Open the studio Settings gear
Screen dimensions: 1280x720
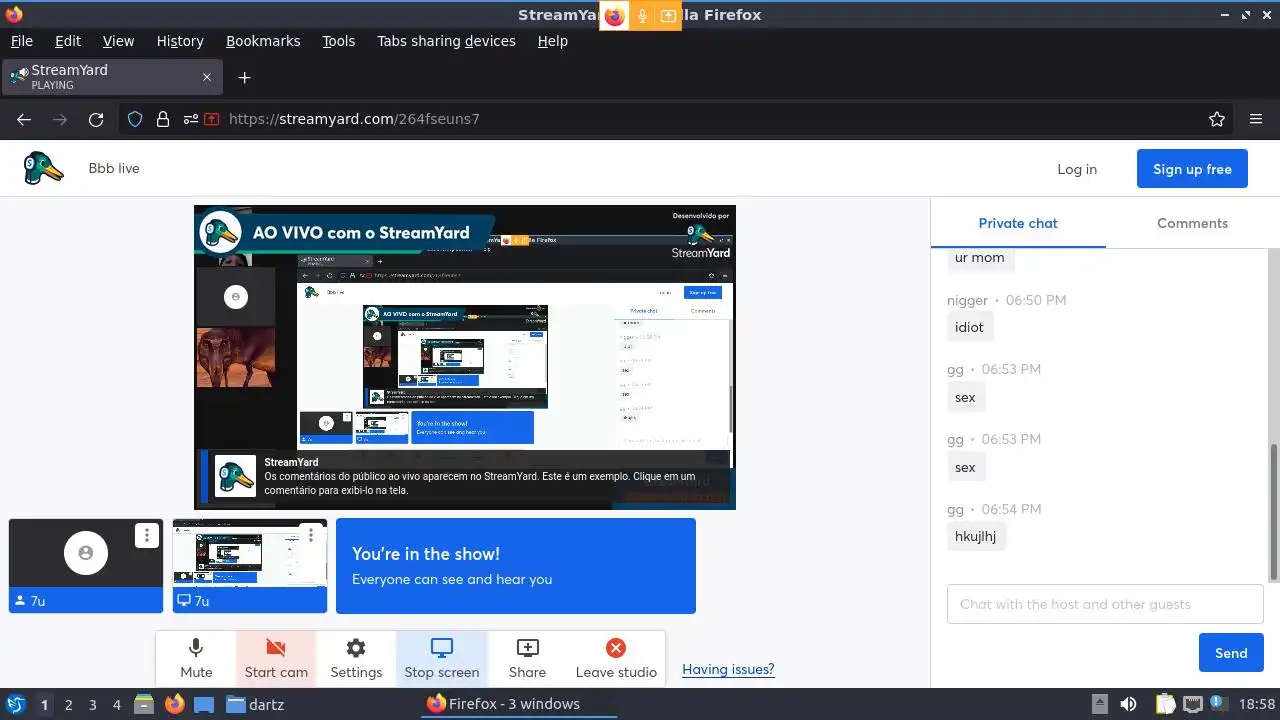coord(356,659)
